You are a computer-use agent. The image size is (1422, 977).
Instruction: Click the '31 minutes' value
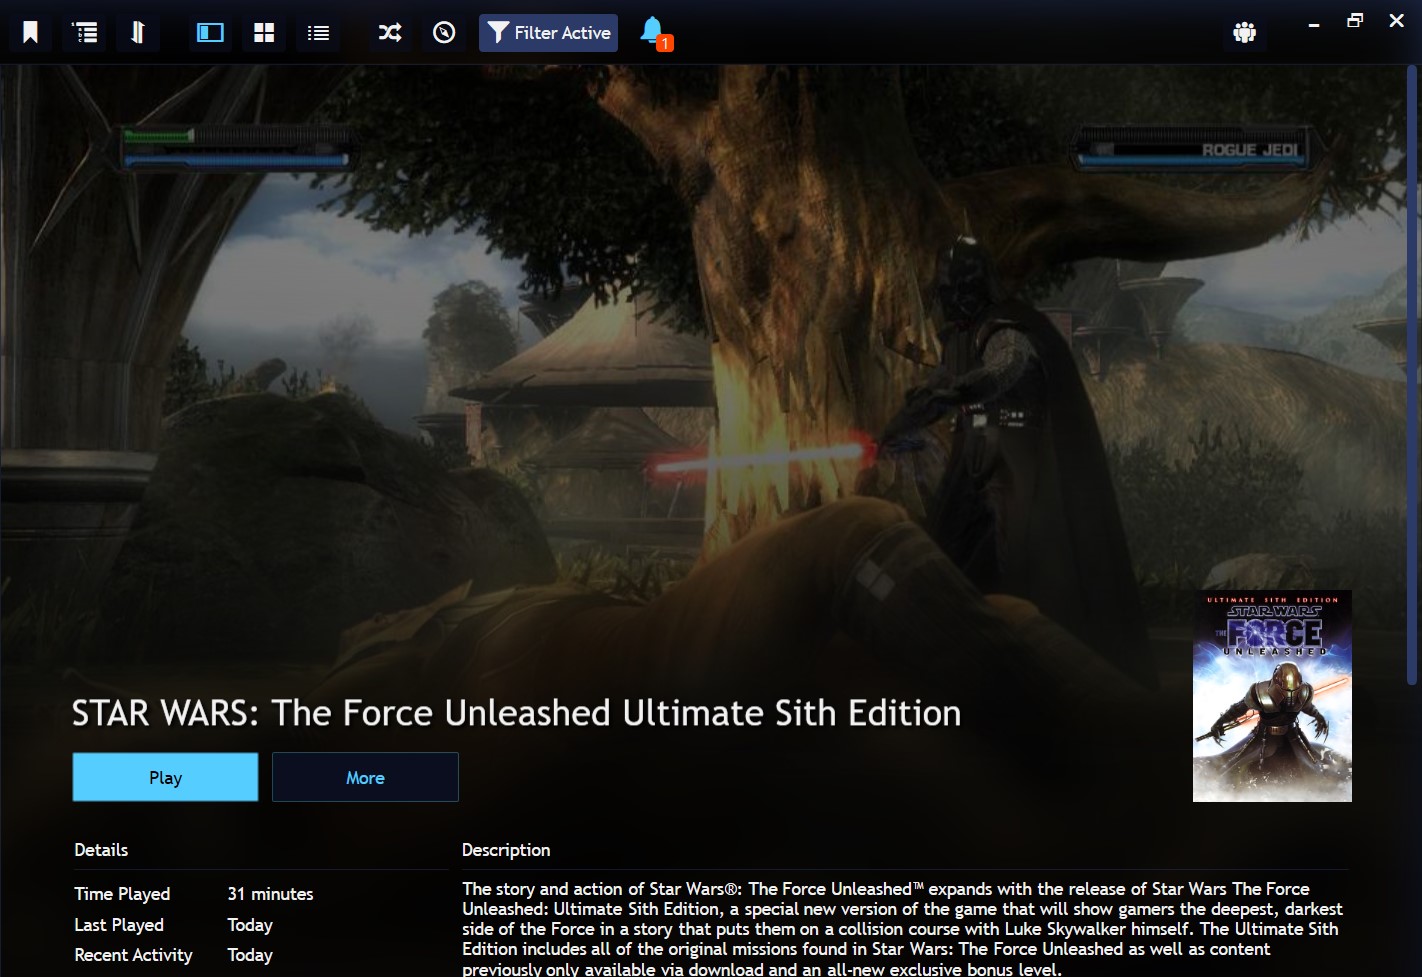click(x=270, y=894)
